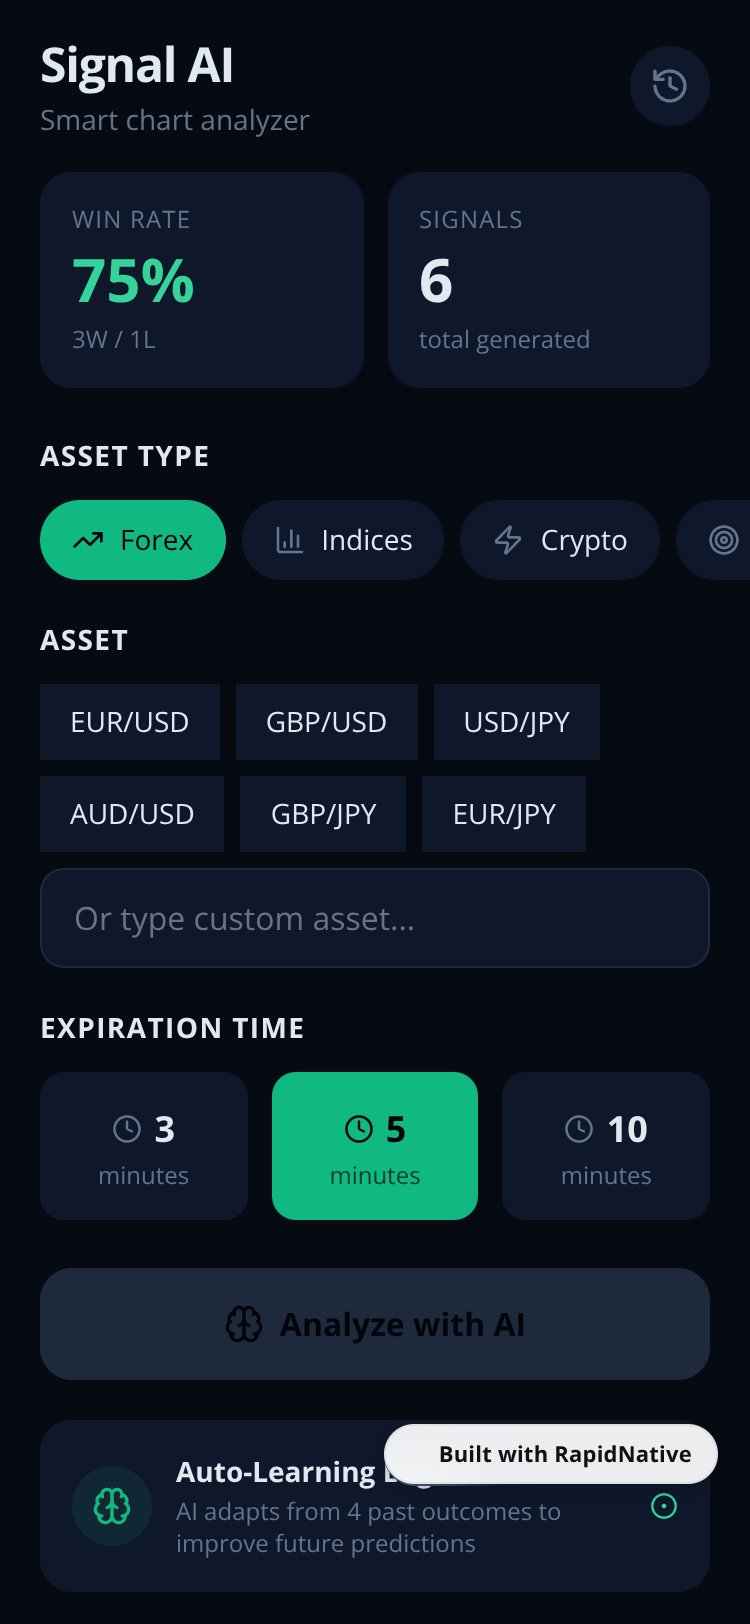Choose the GBP/JPY asset
Image resolution: width=750 pixels, height=1624 pixels.
pyautogui.click(x=323, y=814)
